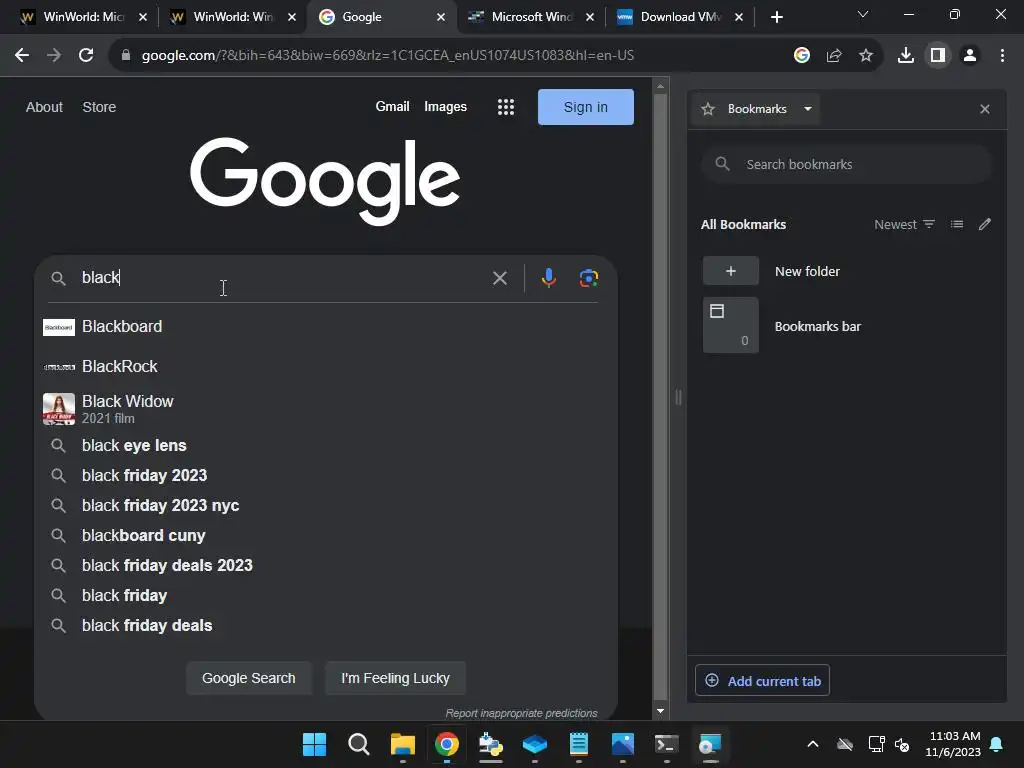The image size is (1024, 768).
Task: Close the Download VMw tab
Action: click(739, 17)
